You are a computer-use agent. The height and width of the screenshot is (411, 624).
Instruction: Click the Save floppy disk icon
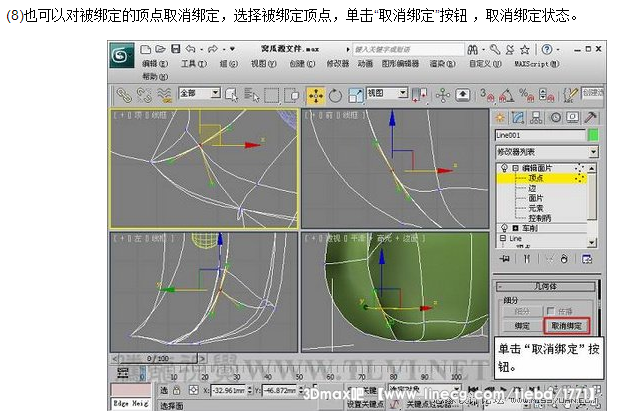point(176,49)
